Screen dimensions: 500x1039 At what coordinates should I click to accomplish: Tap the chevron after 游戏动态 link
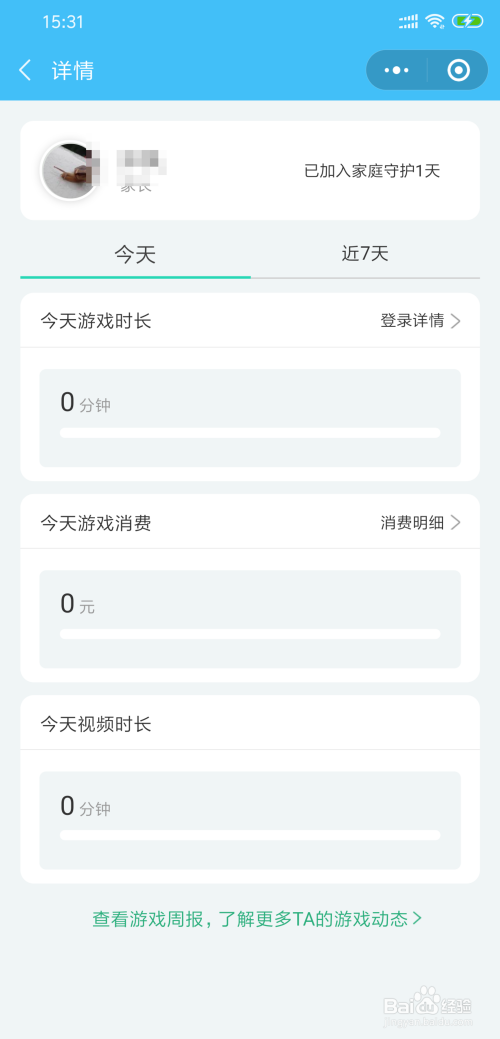[x=417, y=918]
